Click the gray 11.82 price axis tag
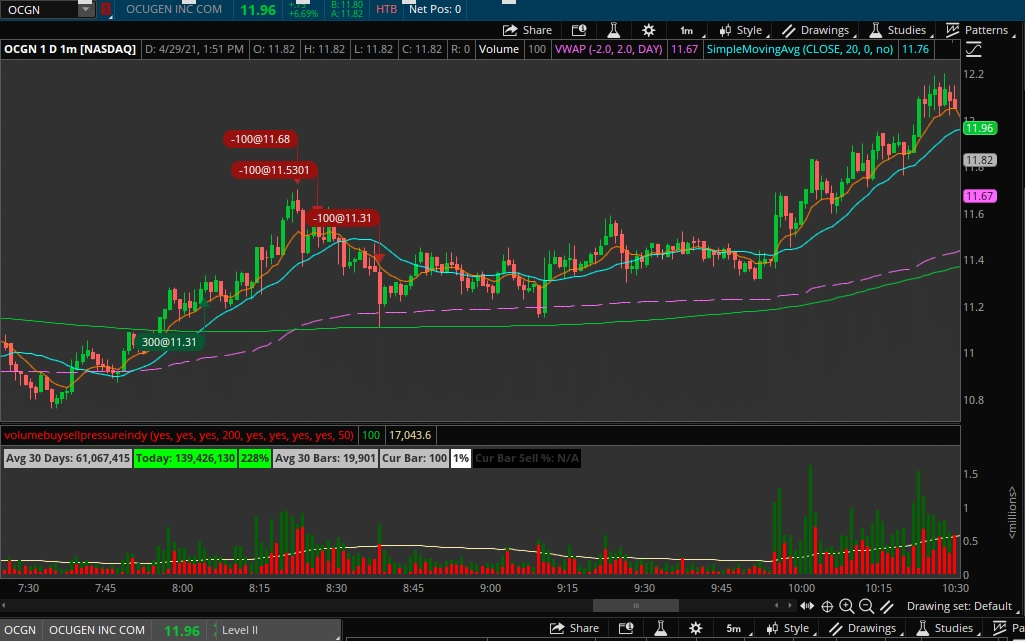 tap(979, 160)
